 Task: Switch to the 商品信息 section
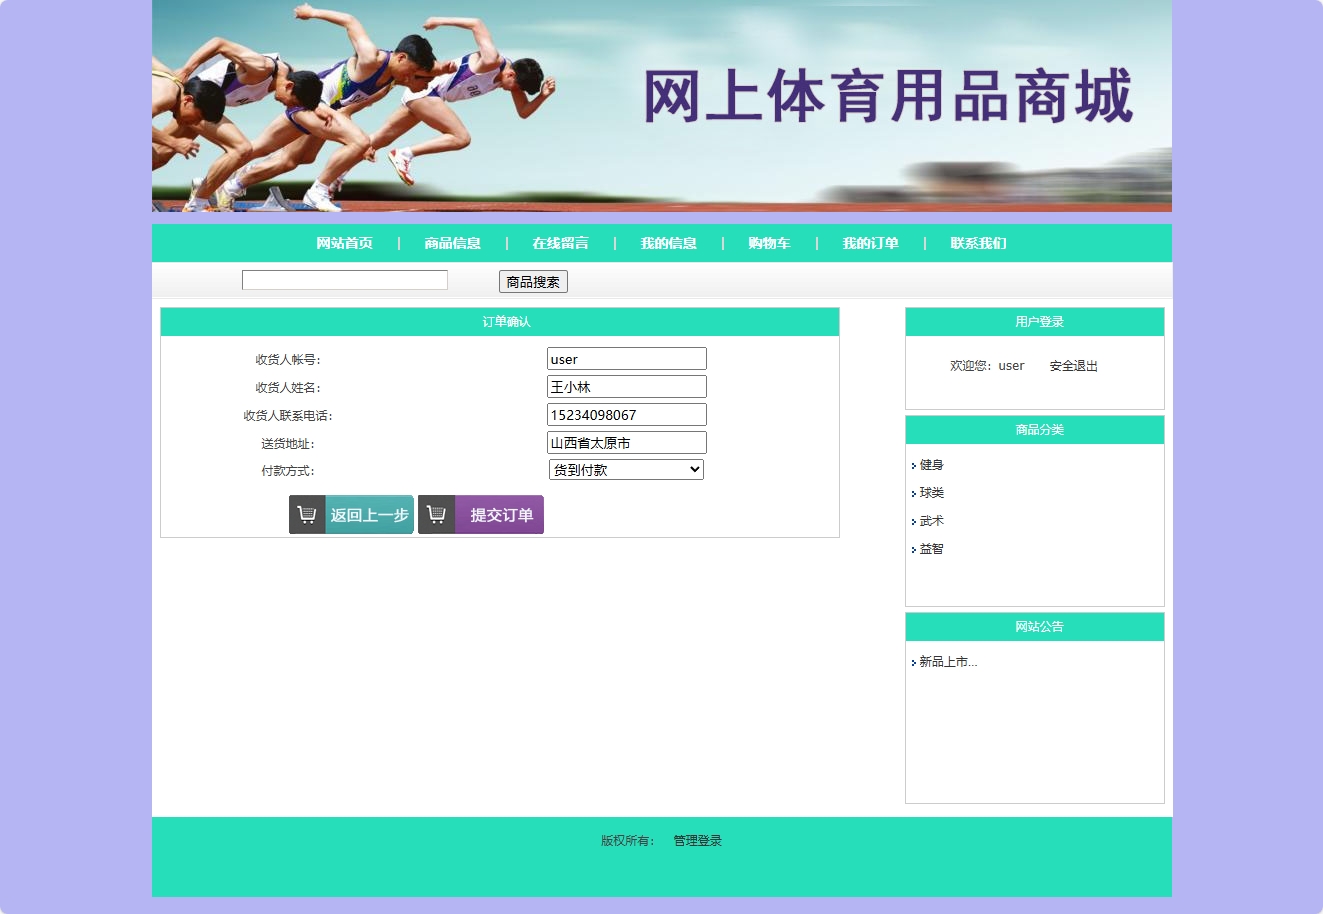[x=450, y=243]
